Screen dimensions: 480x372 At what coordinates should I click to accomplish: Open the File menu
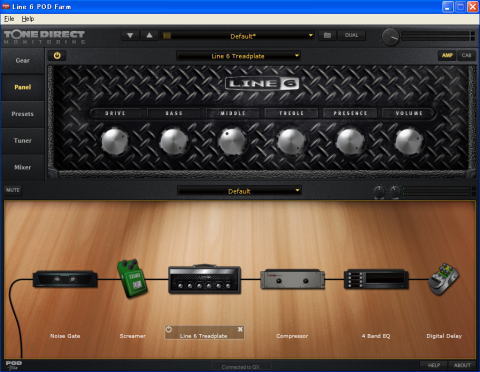(9, 19)
